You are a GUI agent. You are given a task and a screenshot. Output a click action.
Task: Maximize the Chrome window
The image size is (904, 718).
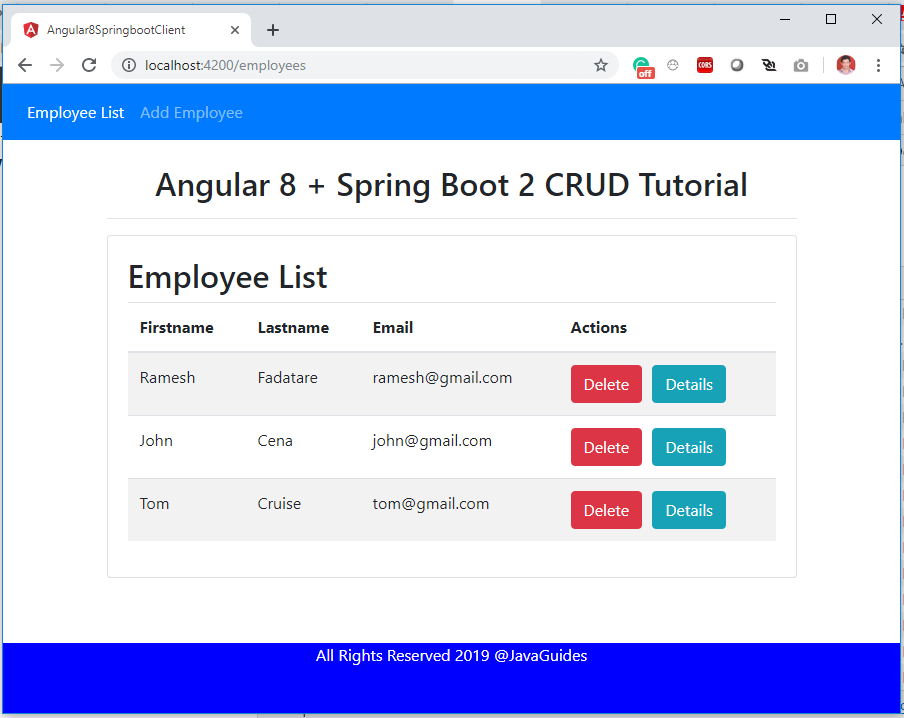point(831,19)
